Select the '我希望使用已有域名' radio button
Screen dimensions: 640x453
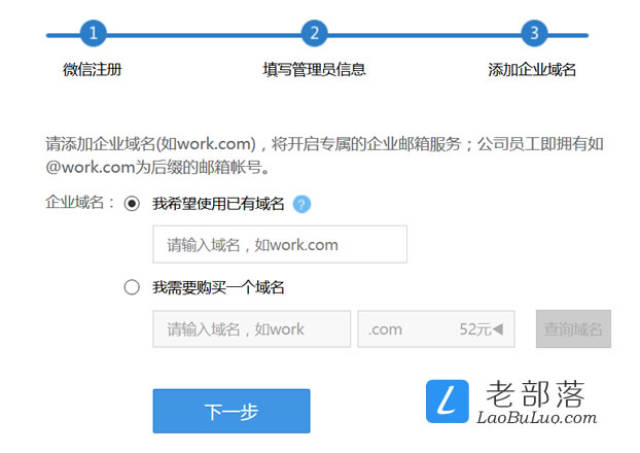coord(132,203)
